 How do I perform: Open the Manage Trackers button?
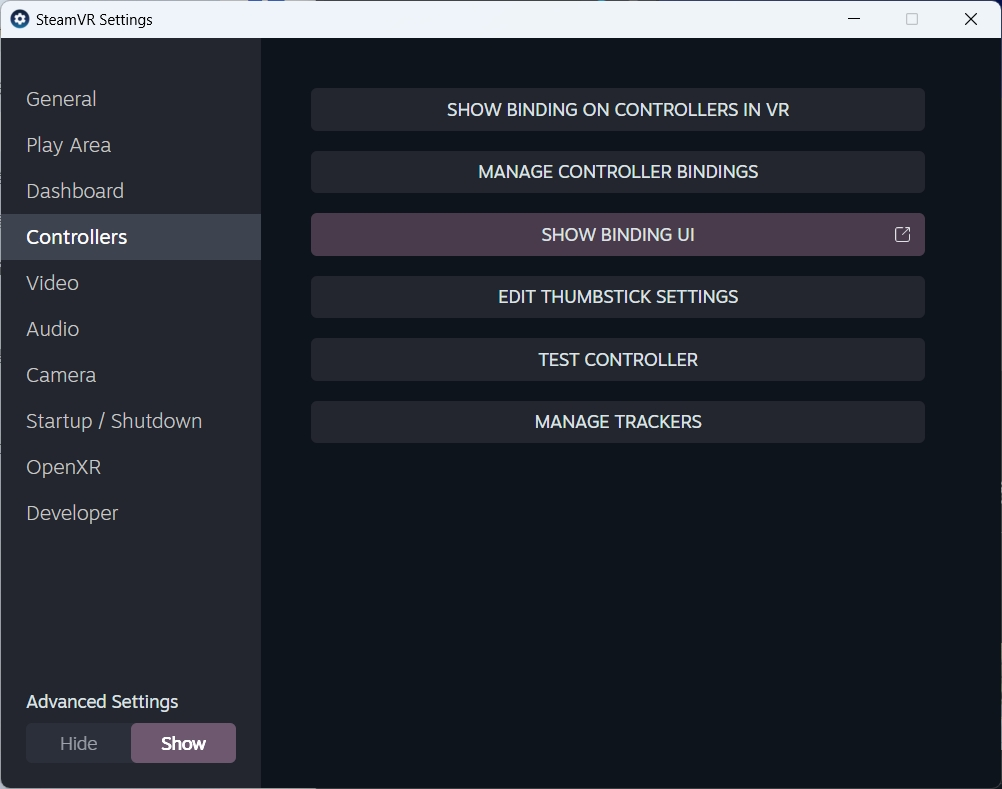[x=617, y=422]
